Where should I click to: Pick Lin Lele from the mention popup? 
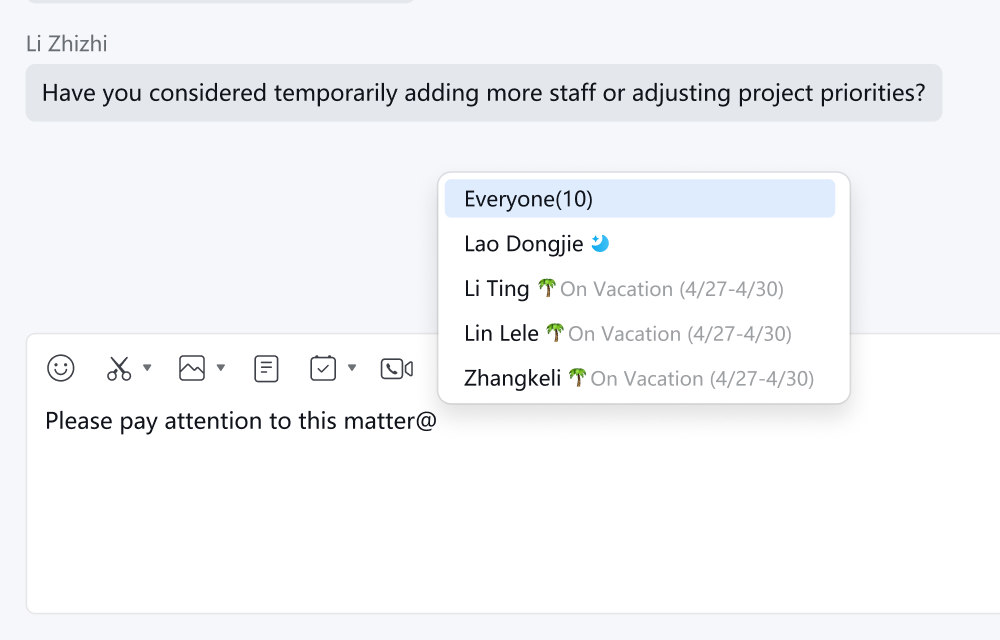click(x=501, y=334)
